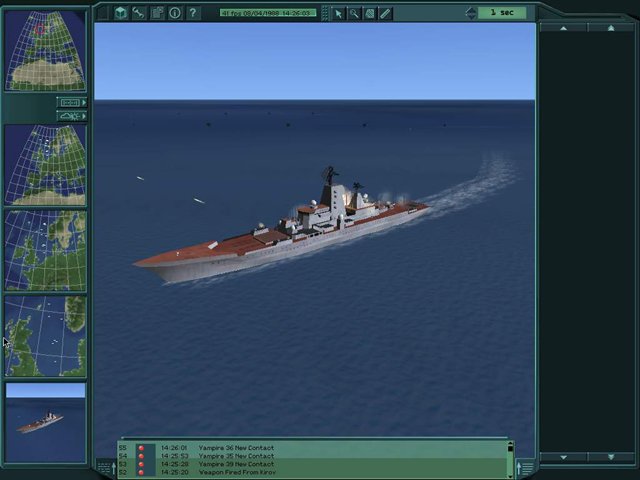Click timestamp 14:26:01 in log
The height and width of the screenshot is (480, 640).
(x=174, y=448)
